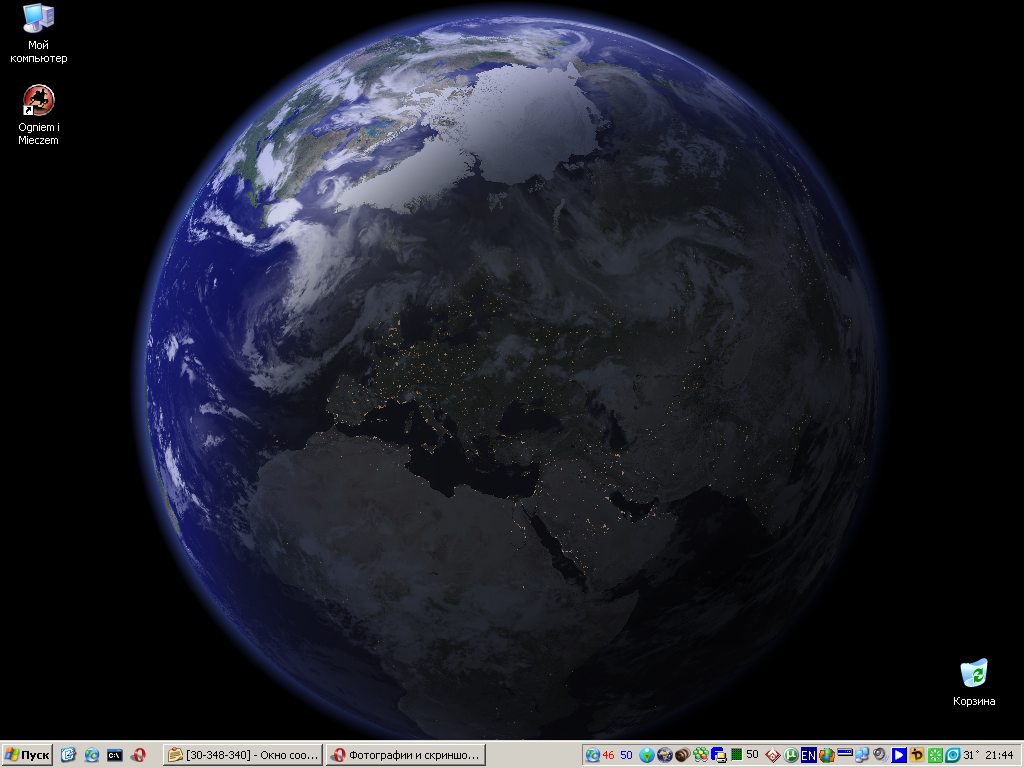Click the EN language indicator in tray
1024x768 pixels.
tap(808, 755)
